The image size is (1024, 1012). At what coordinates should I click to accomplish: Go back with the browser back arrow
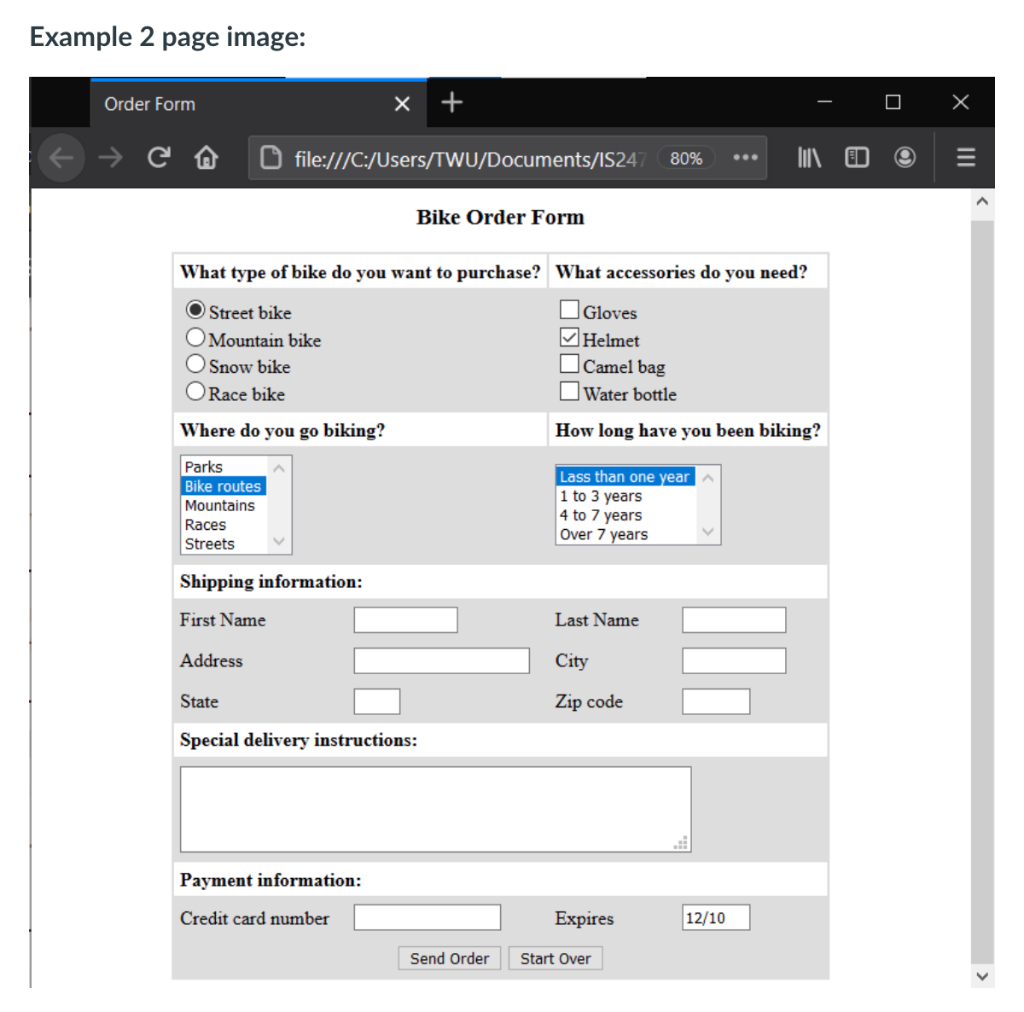click(61, 157)
